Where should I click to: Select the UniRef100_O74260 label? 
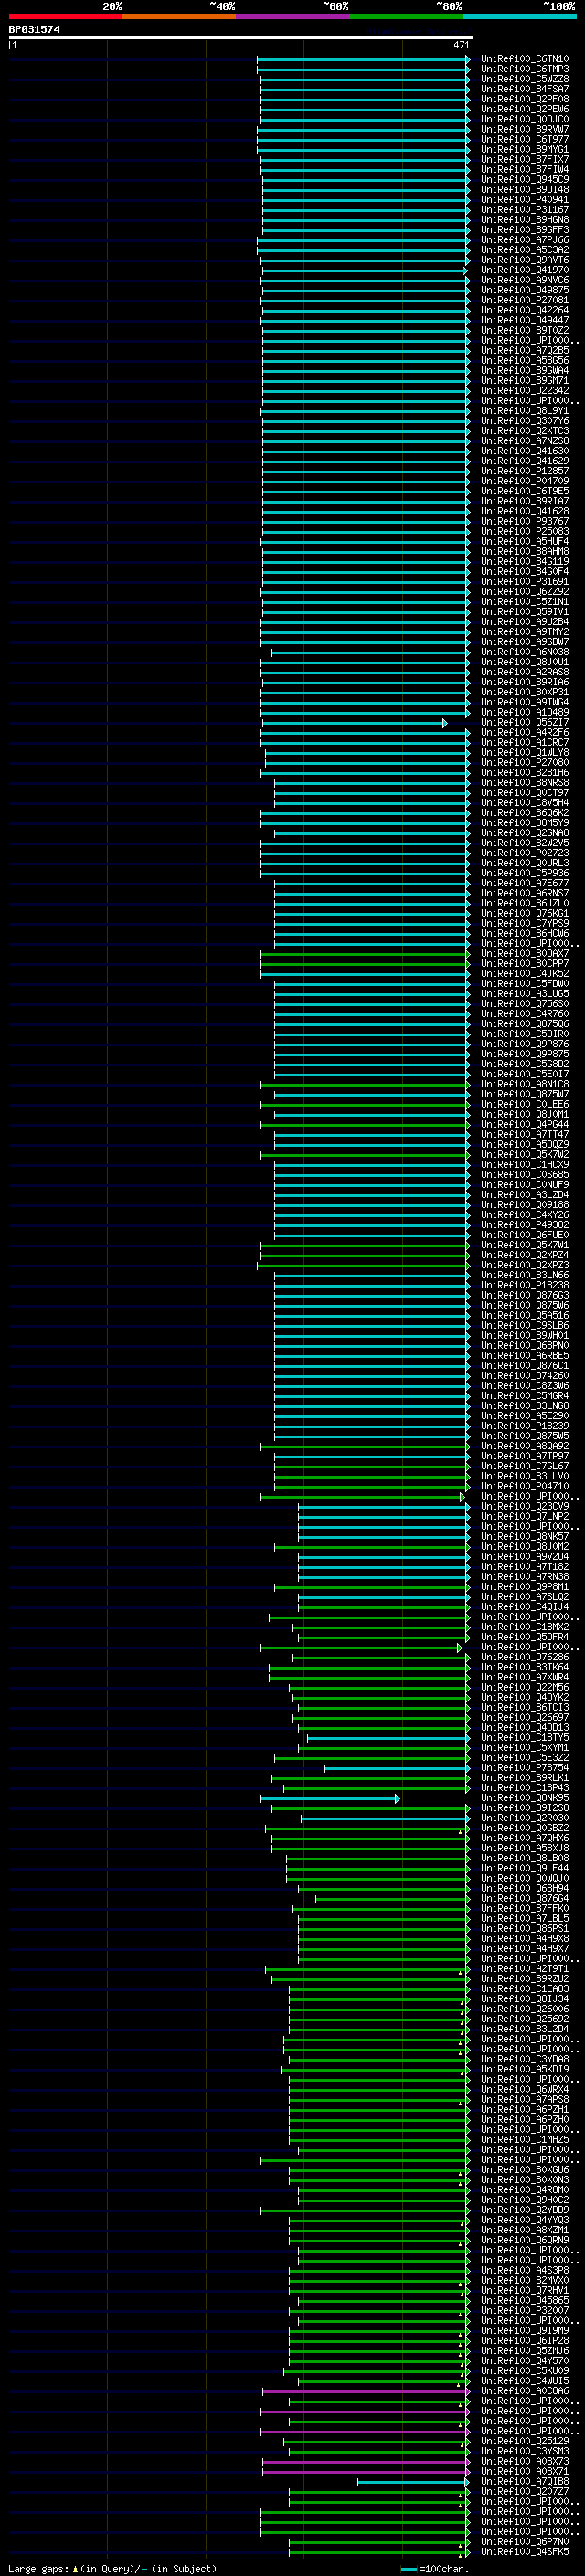(x=525, y=1376)
